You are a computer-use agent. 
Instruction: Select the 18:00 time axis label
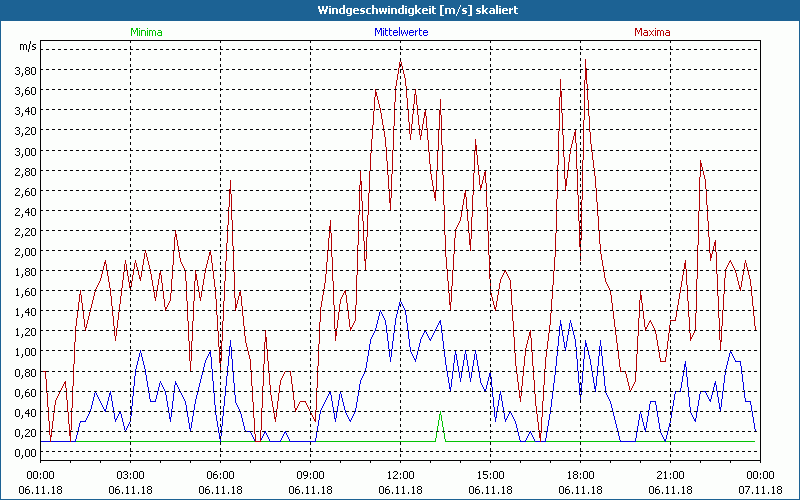pos(580,475)
